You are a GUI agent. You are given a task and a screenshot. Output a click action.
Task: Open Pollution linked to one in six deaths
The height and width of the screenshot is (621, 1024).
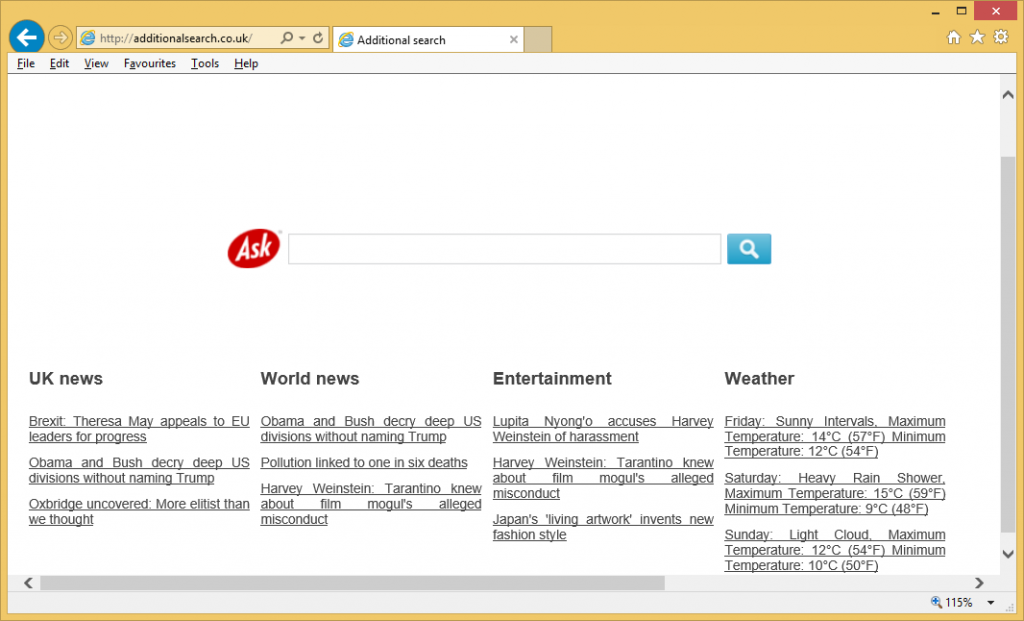364,463
